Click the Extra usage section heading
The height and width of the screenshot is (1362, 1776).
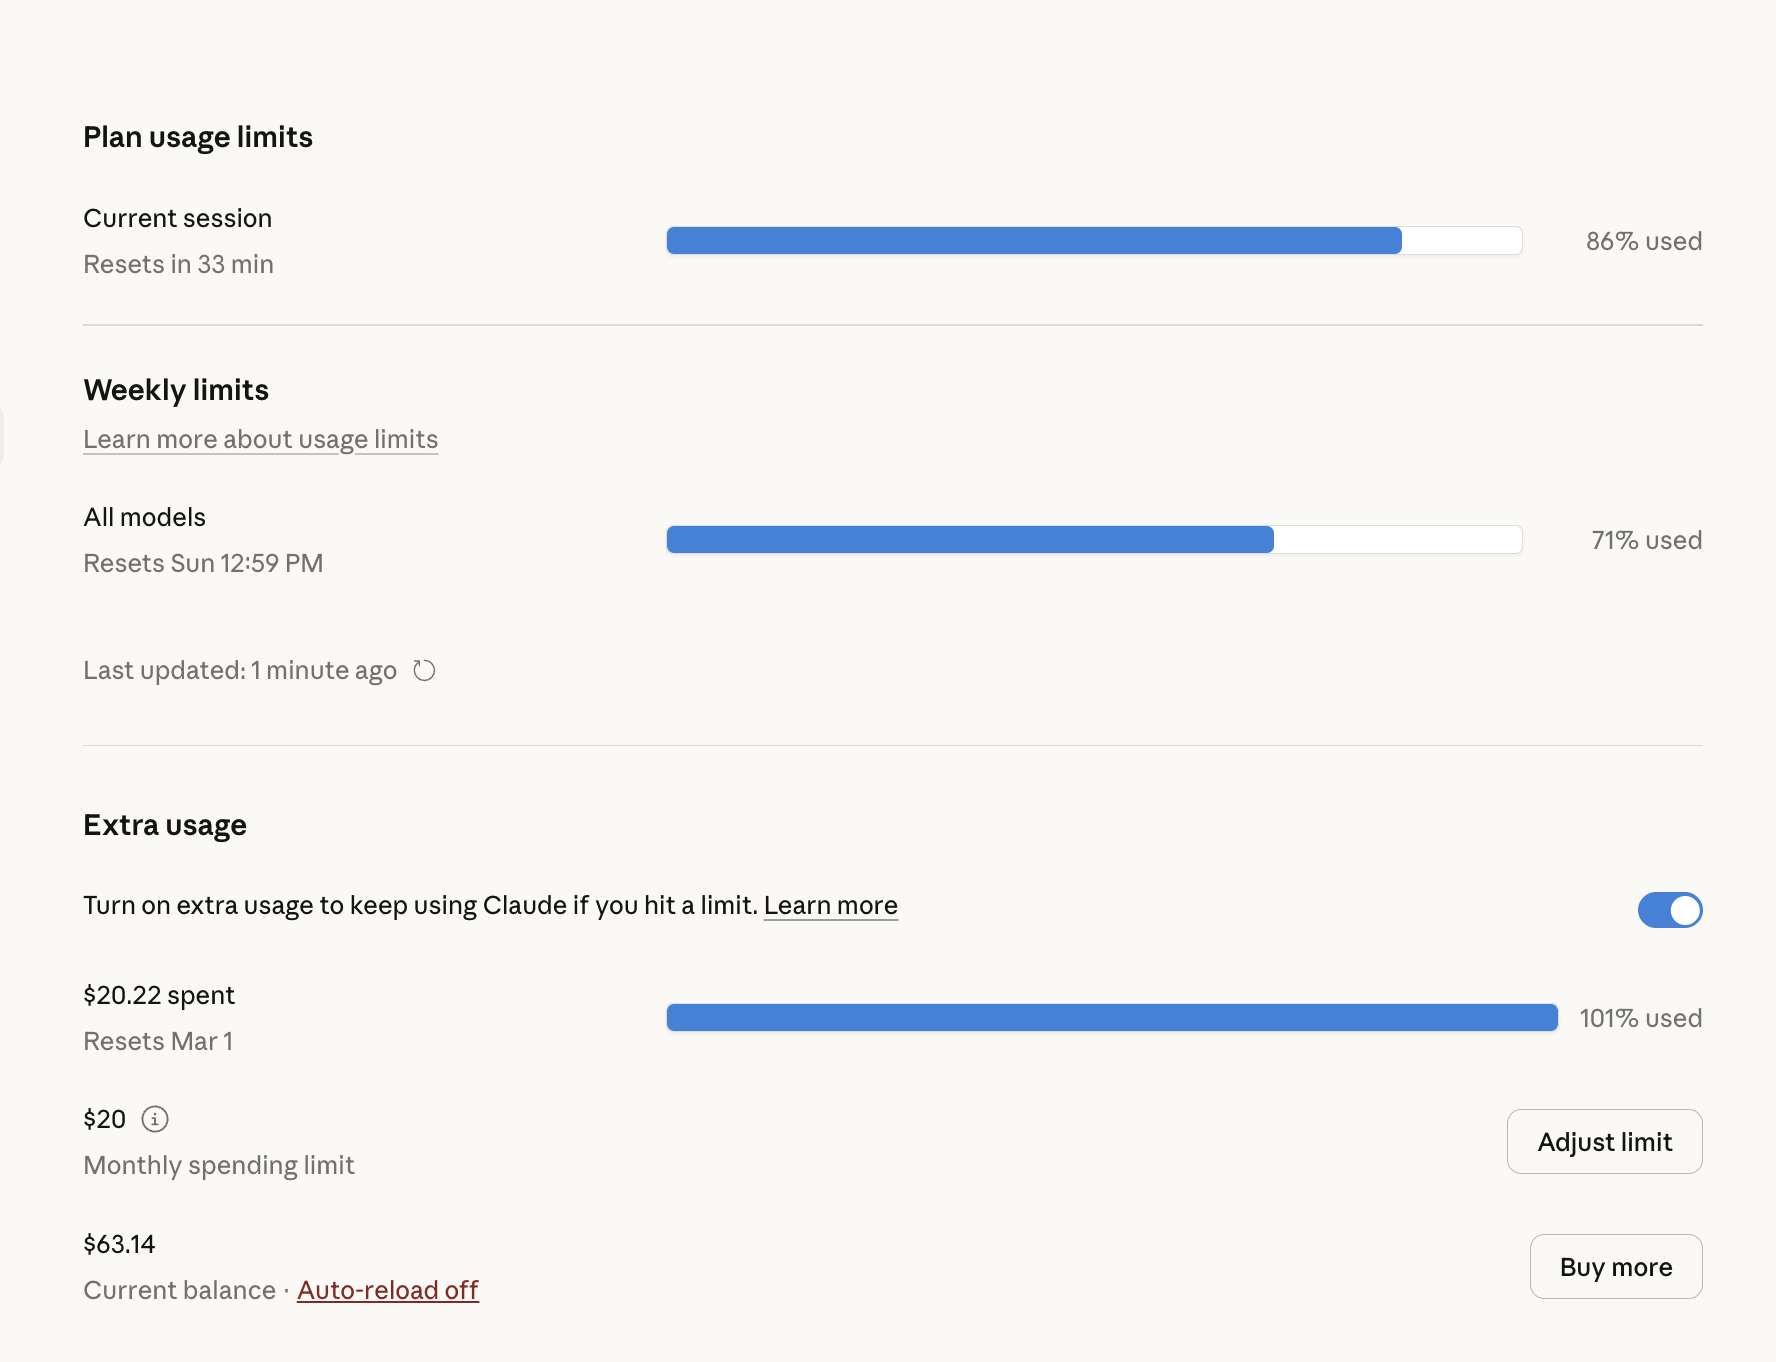click(165, 825)
